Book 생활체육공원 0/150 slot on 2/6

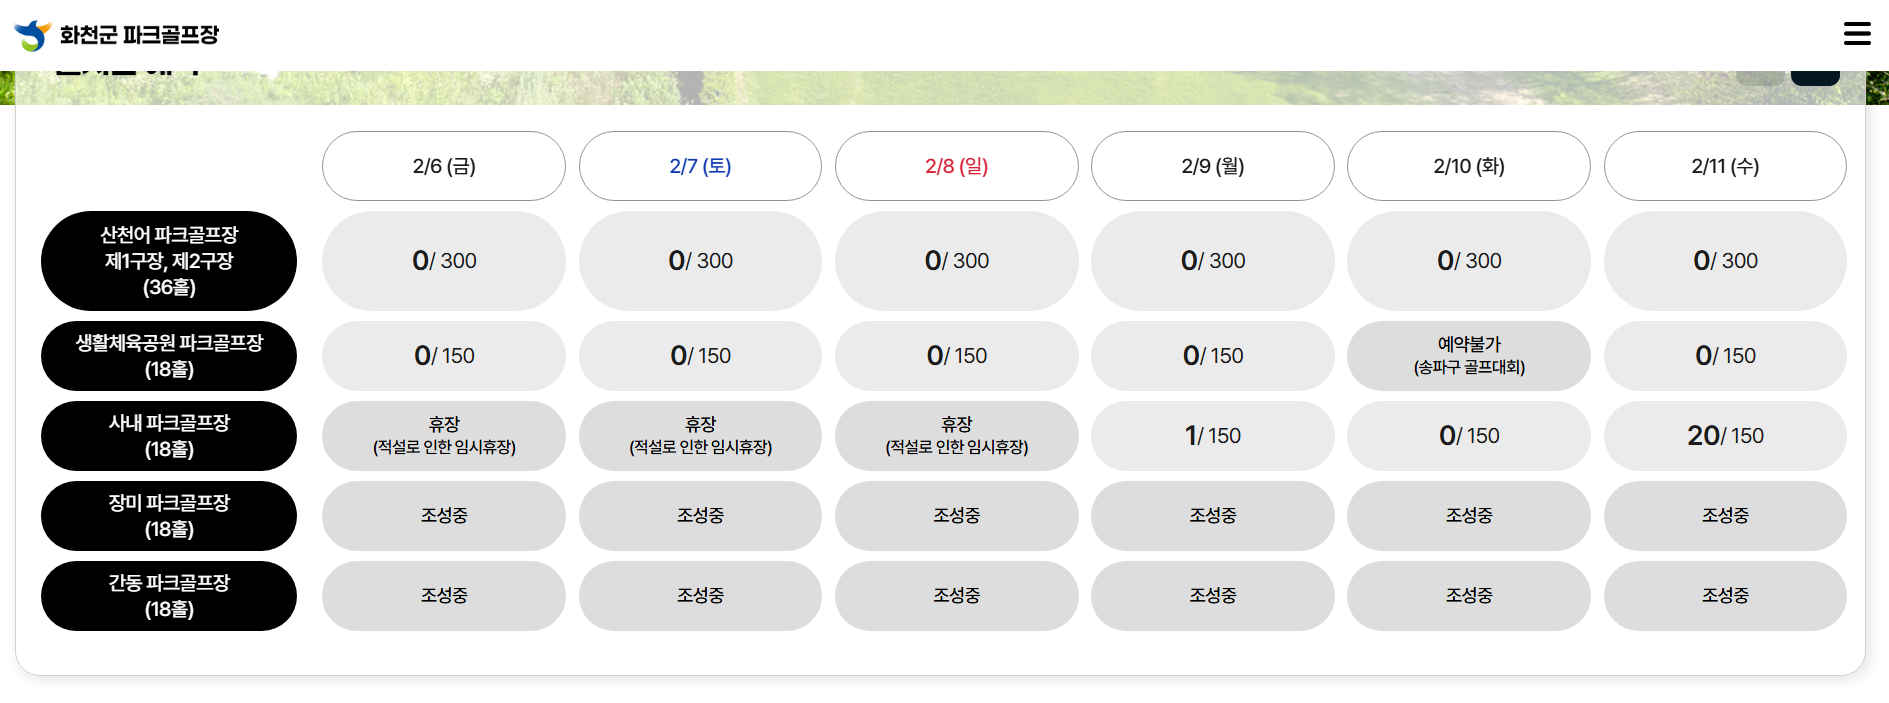[444, 356]
